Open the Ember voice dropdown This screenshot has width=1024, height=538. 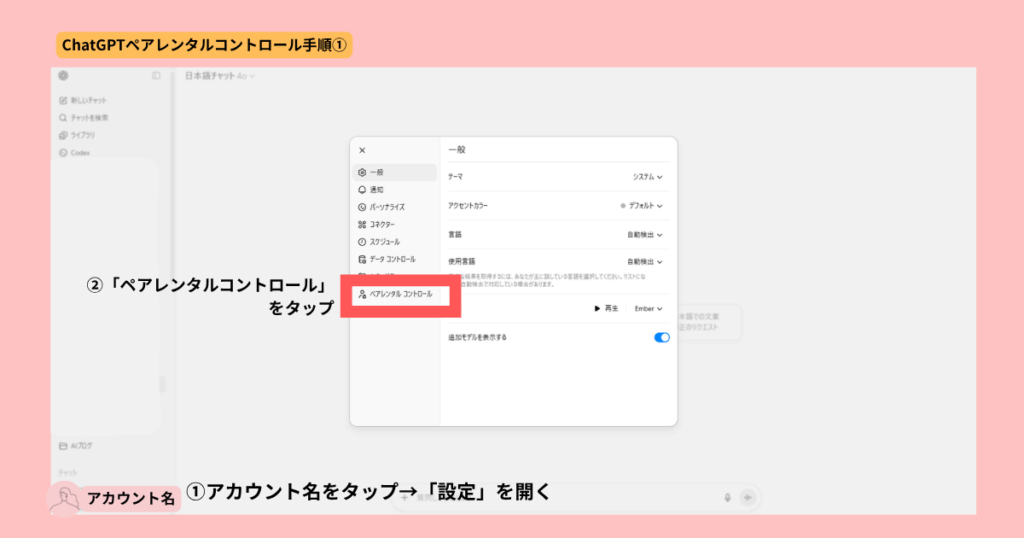[648, 309]
